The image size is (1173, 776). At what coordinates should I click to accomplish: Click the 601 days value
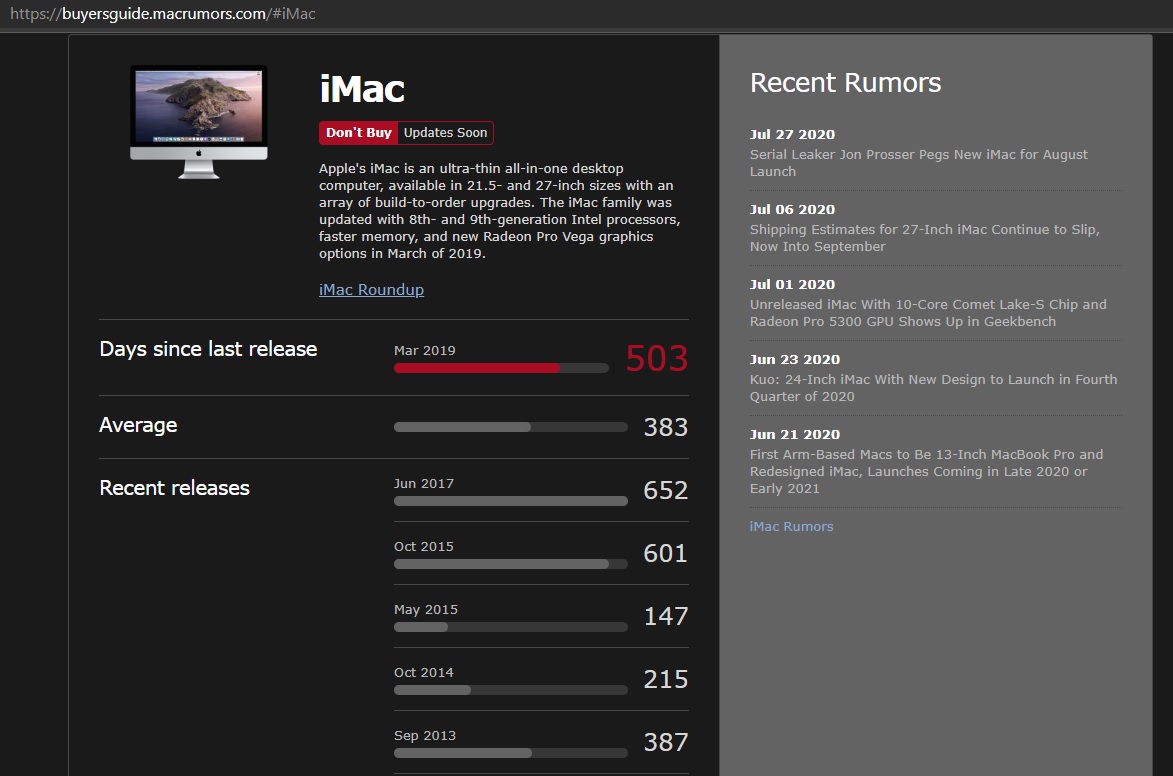click(x=666, y=553)
